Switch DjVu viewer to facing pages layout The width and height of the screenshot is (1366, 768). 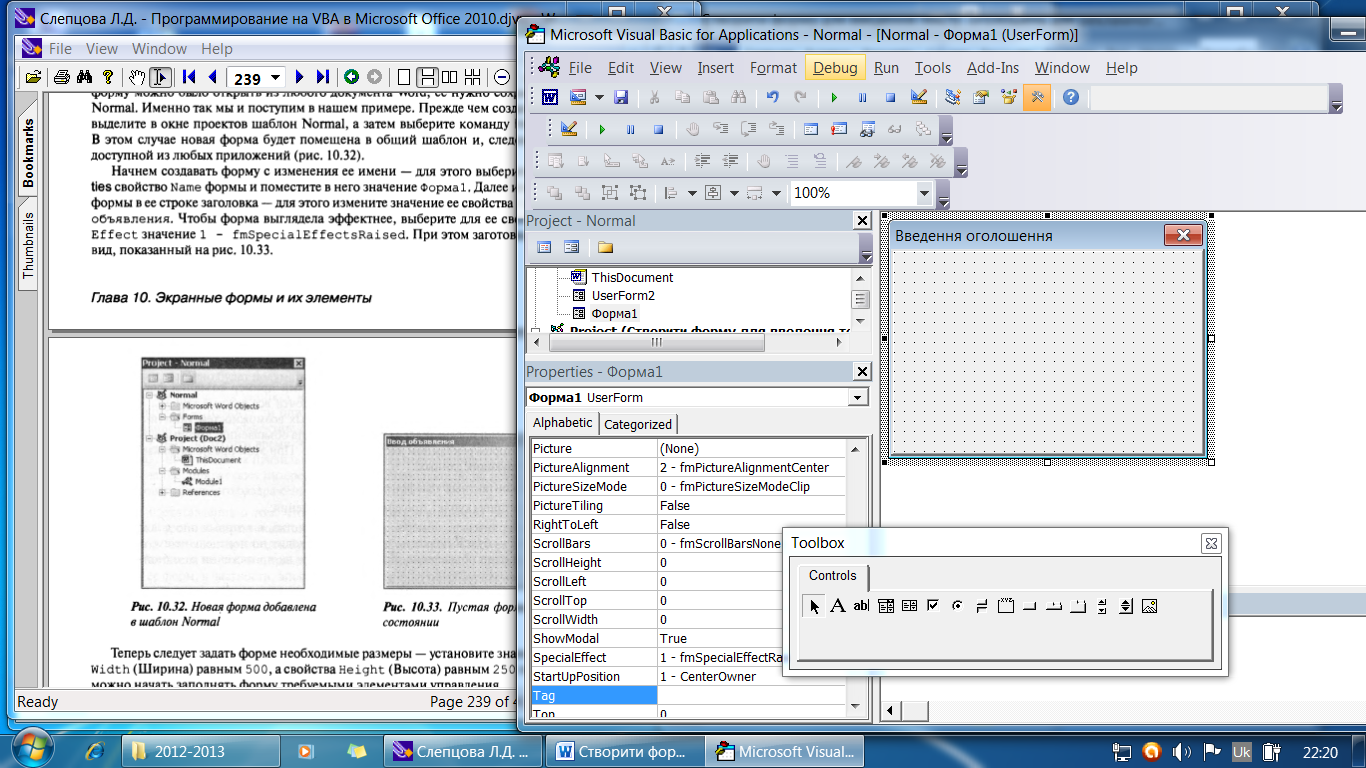pyautogui.click(x=450, y=77)
